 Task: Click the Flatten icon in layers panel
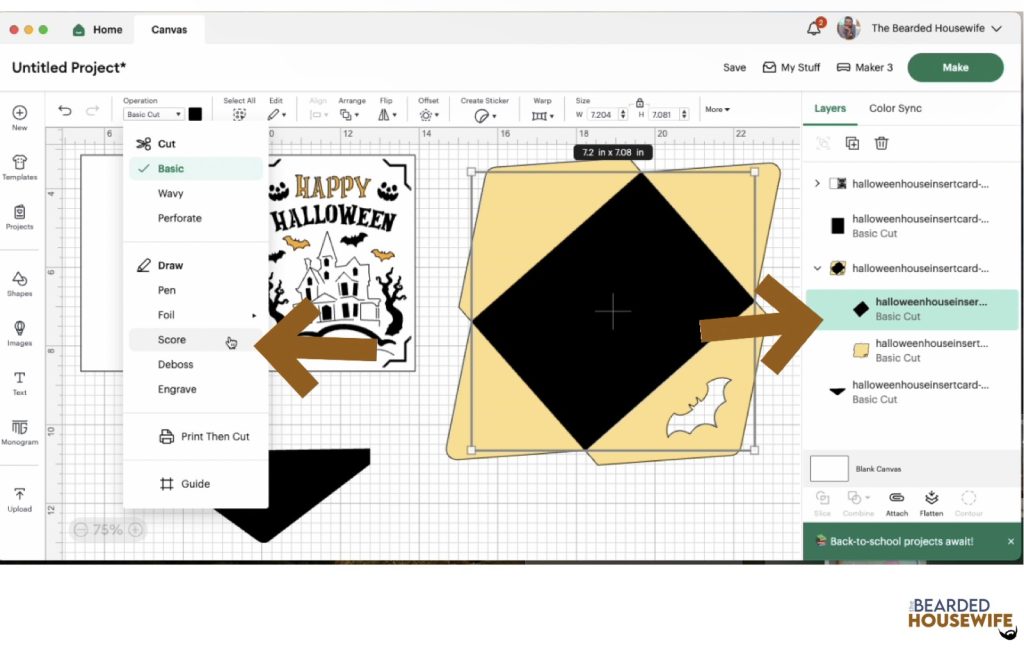click(x=931, y=505)
